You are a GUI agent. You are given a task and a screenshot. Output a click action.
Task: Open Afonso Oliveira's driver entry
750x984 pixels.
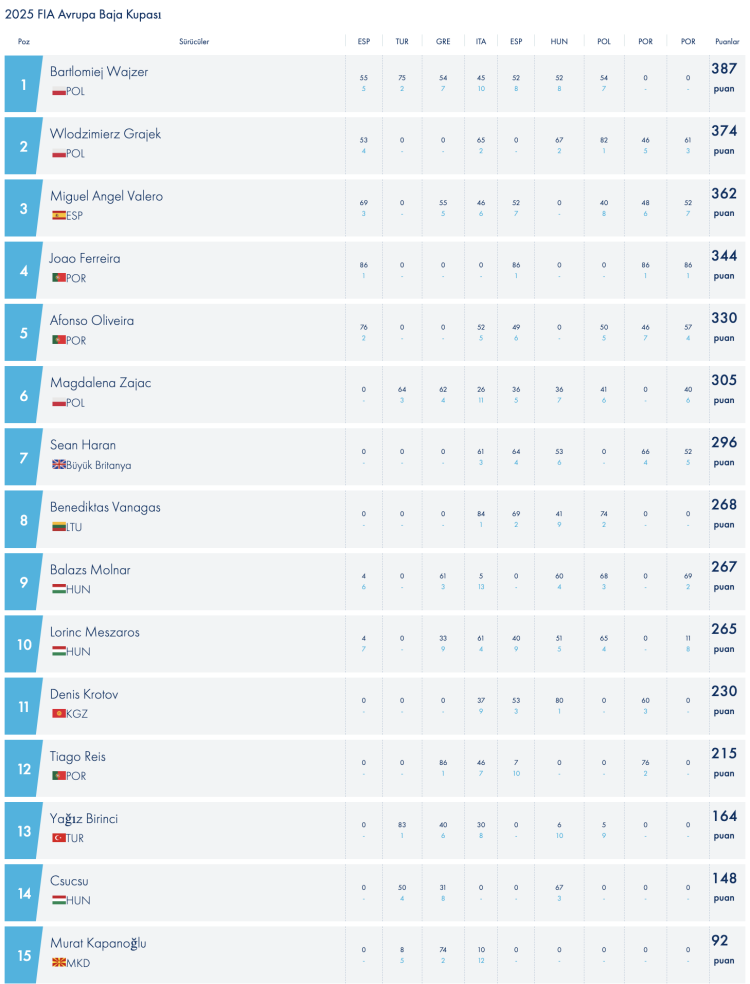[x=91, y=321]
